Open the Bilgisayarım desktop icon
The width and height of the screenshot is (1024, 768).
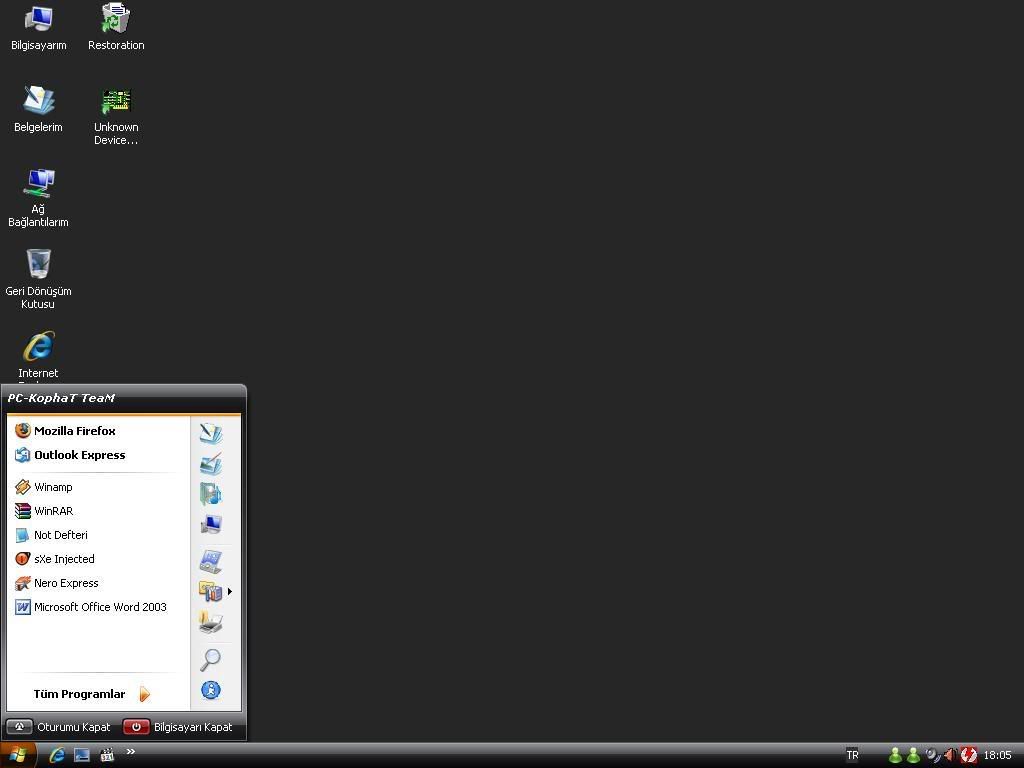39,29
